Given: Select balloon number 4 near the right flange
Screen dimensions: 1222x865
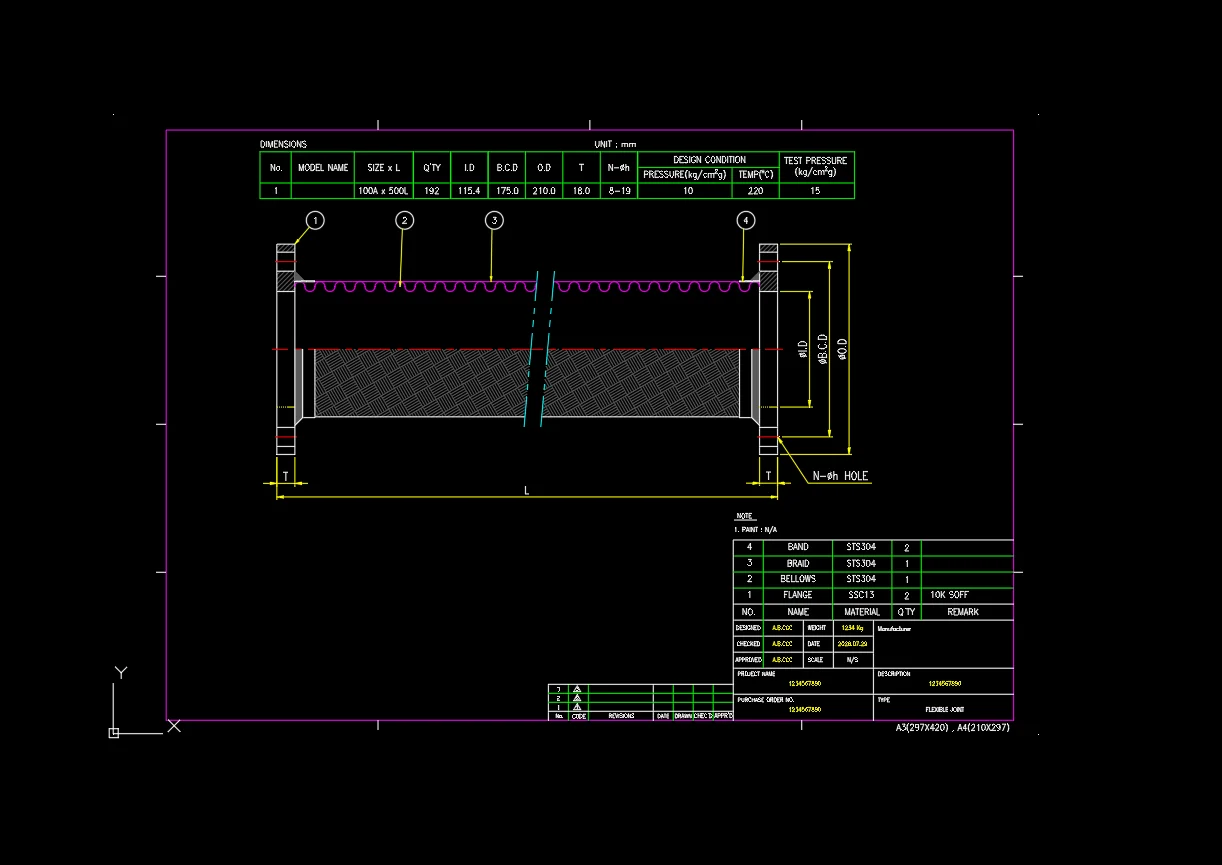Looking at the screenshot, I should [x=745, y=220].
